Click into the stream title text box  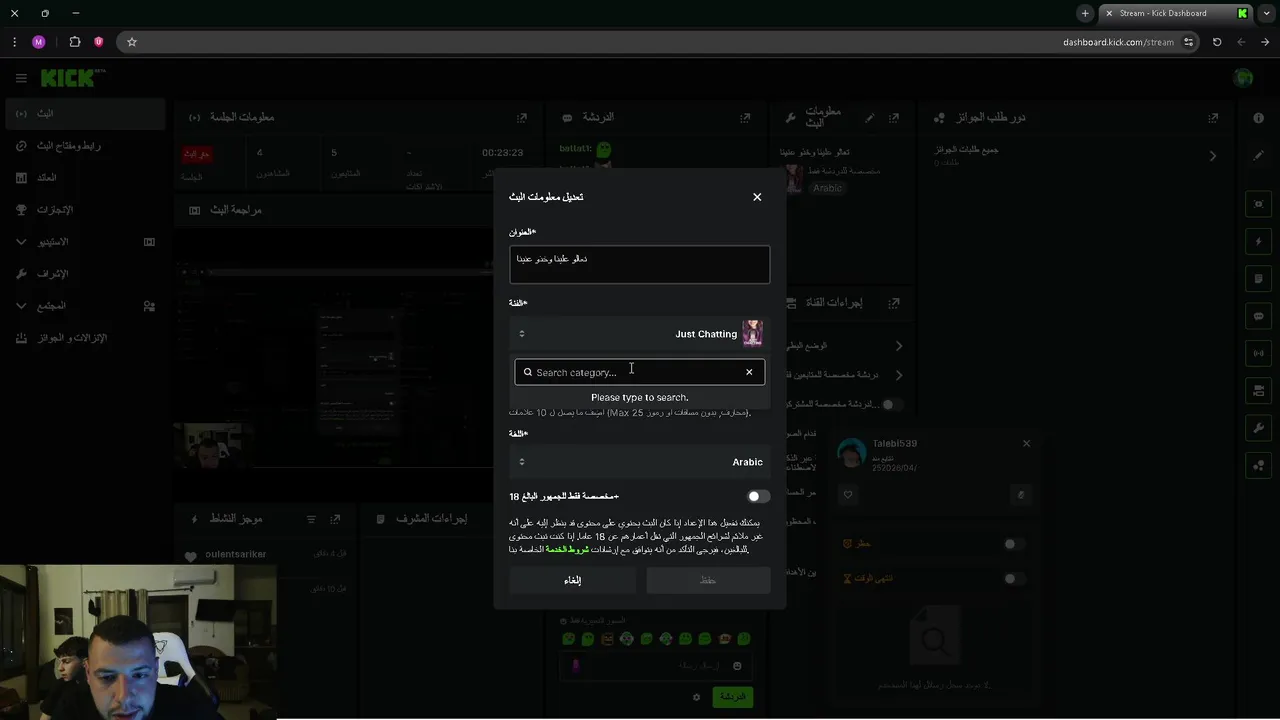(640, 265)
